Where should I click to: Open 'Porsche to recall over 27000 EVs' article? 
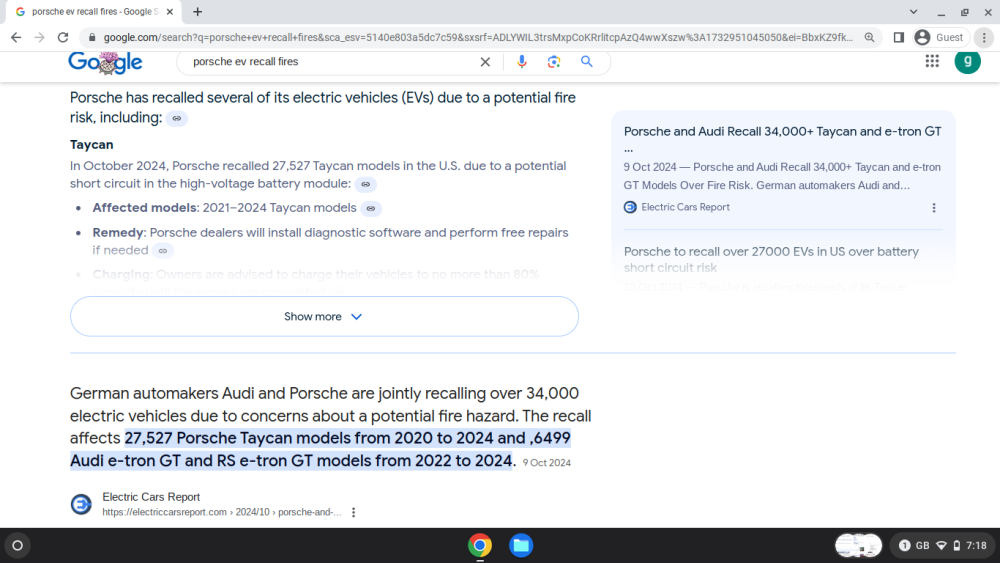771,260
